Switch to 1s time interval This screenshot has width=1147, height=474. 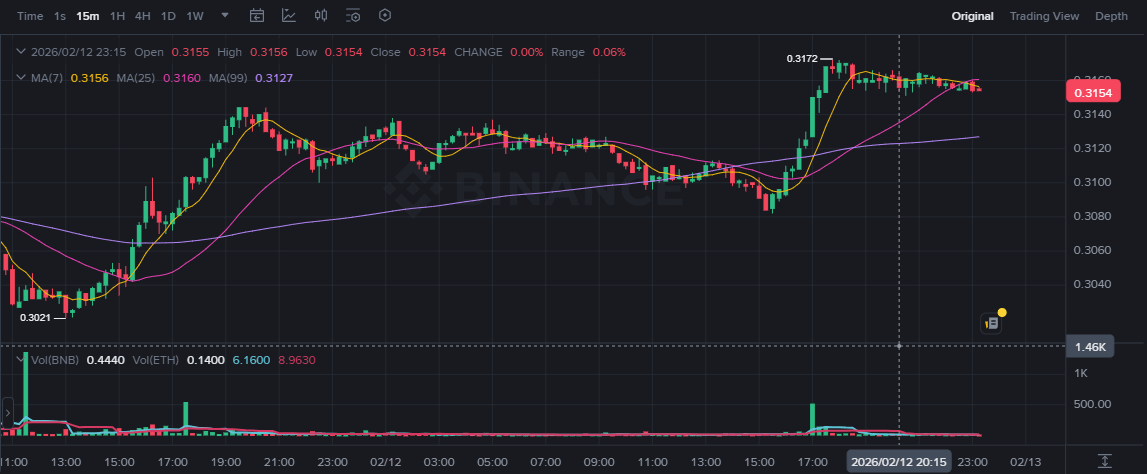tap(60, 16)
